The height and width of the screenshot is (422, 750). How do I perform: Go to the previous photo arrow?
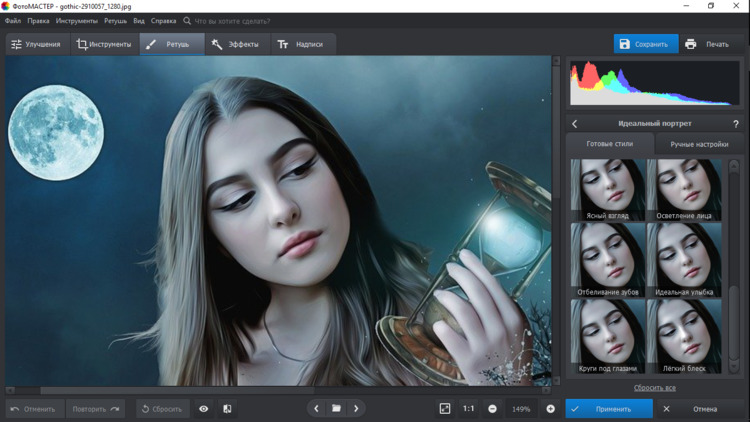[316, 409]
